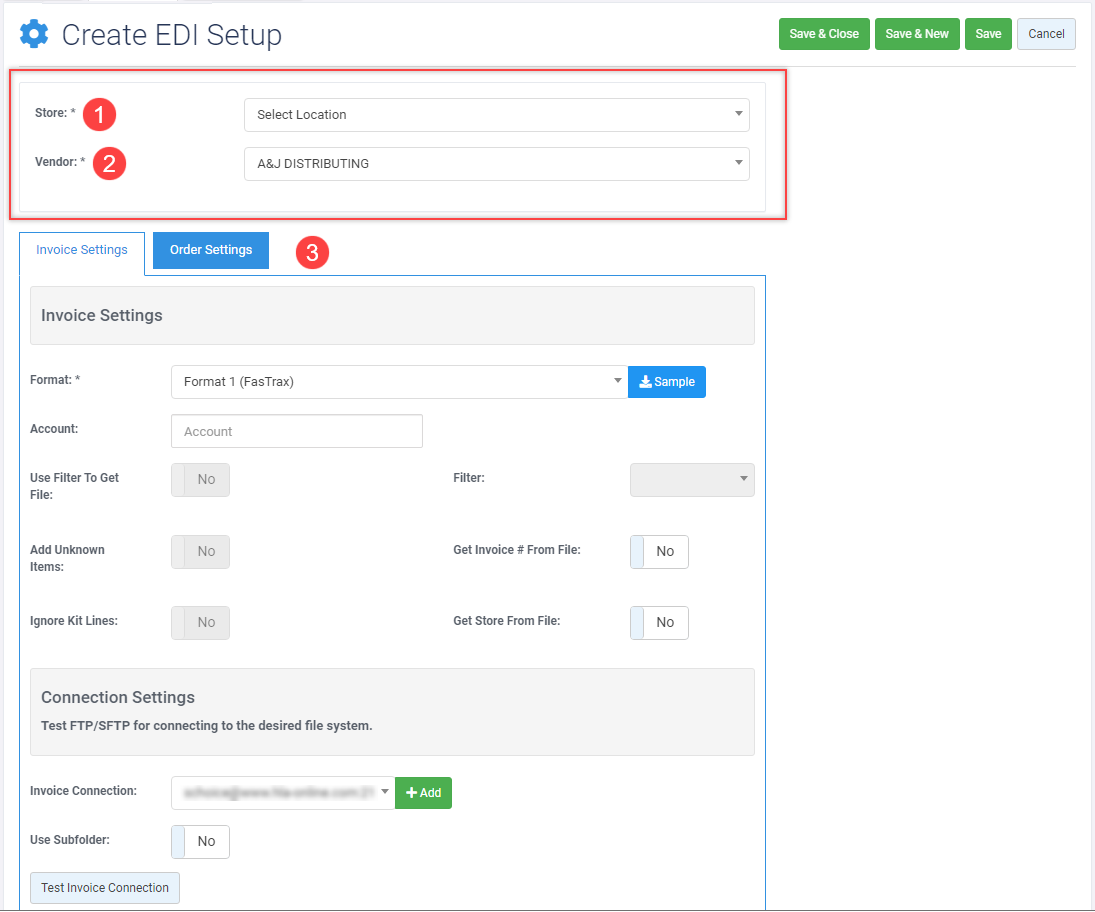Toggle Use Filter To Get File switch
This screenshot has height=912, width=1095.
tap(200, 480)
